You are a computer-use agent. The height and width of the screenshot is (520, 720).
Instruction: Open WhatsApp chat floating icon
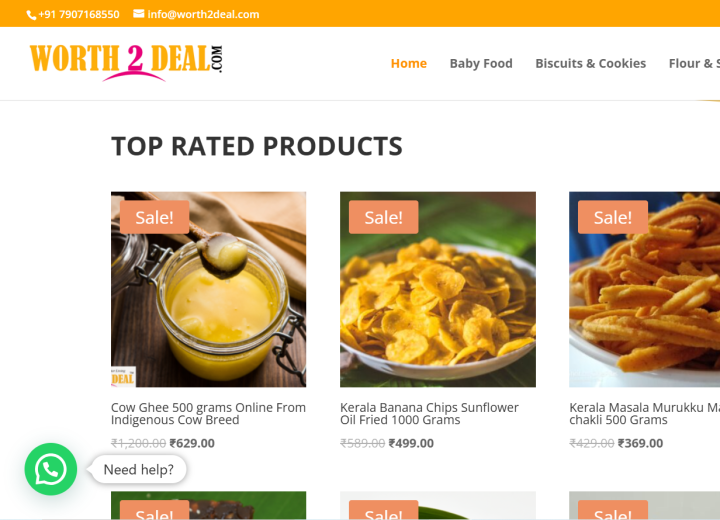click(x=51, y=469)
